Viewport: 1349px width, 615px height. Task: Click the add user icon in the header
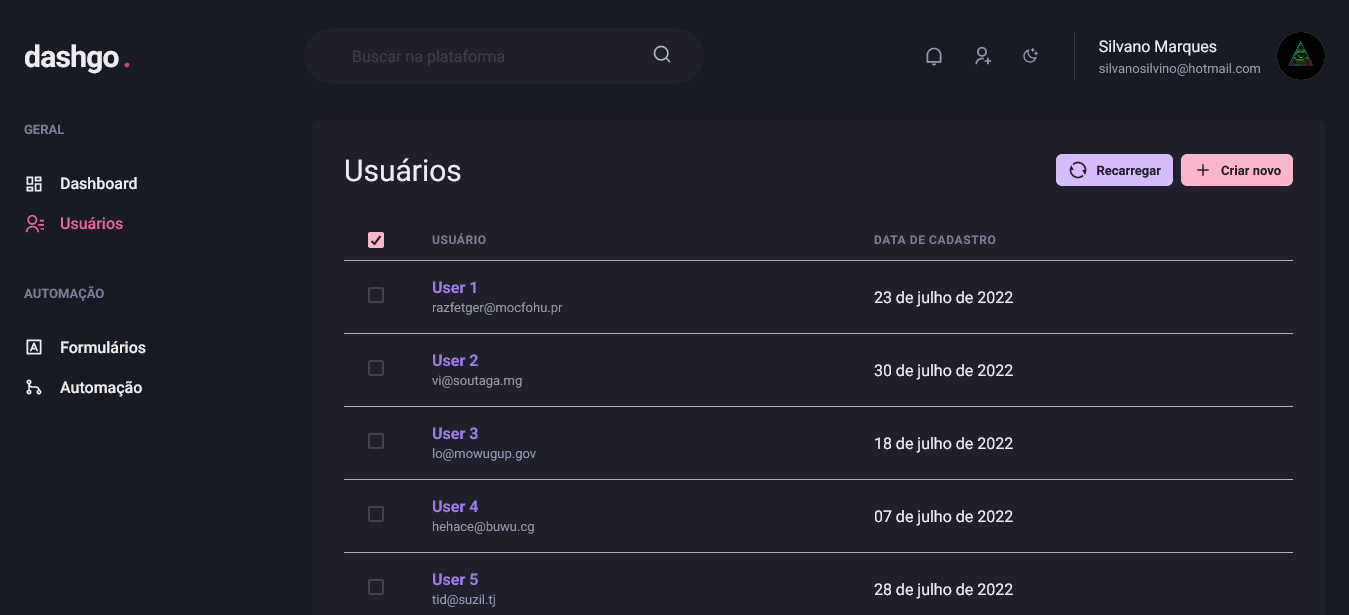(982, 56)
